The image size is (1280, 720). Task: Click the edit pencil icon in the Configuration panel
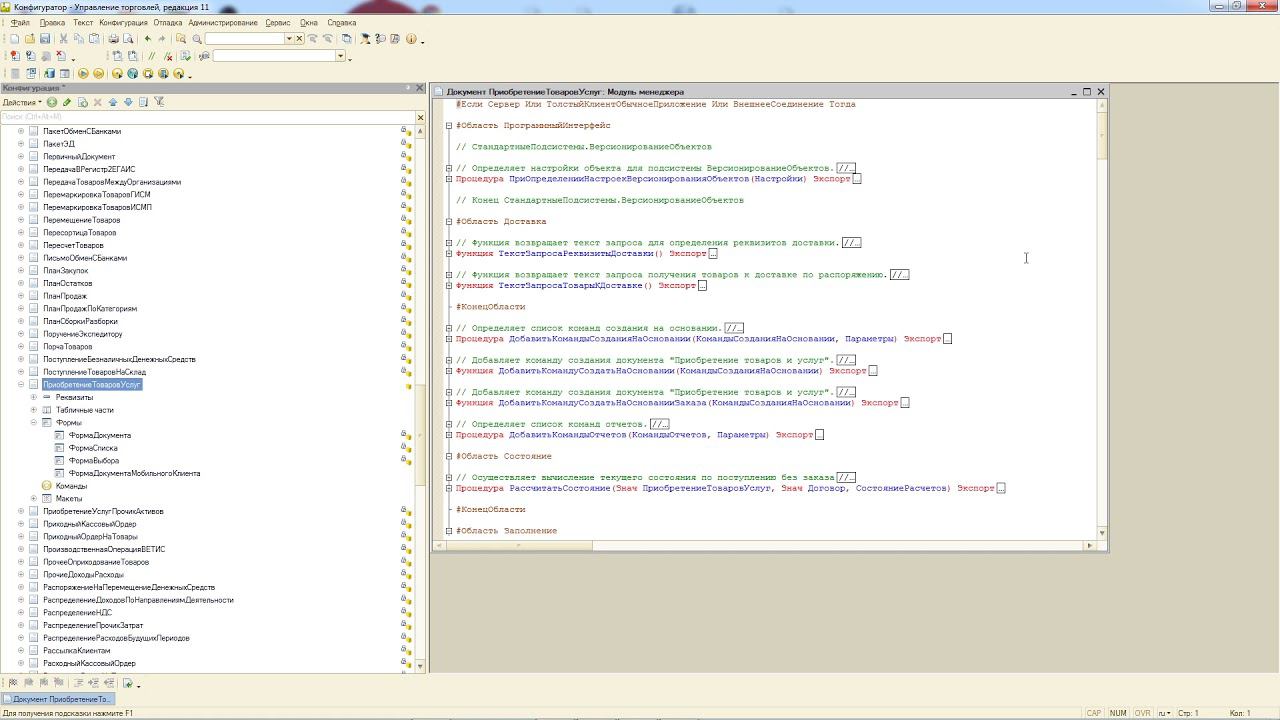click(67, 102)
